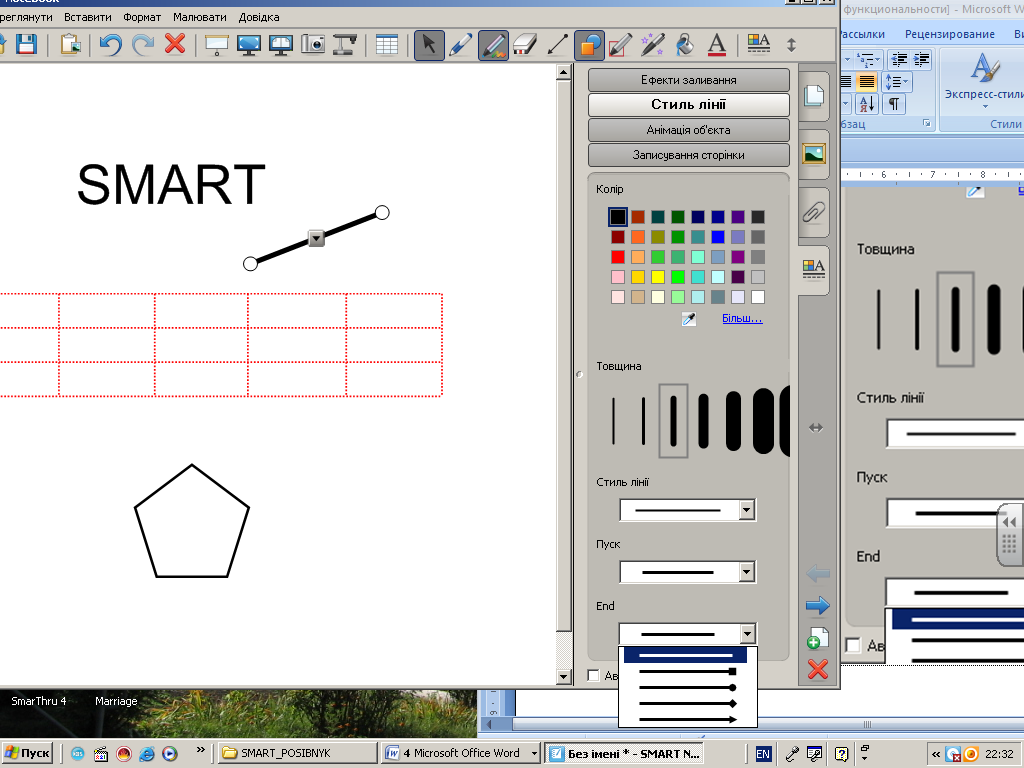Open the Screen Shade tool
Screen dimensions: 1024x768
216,44
